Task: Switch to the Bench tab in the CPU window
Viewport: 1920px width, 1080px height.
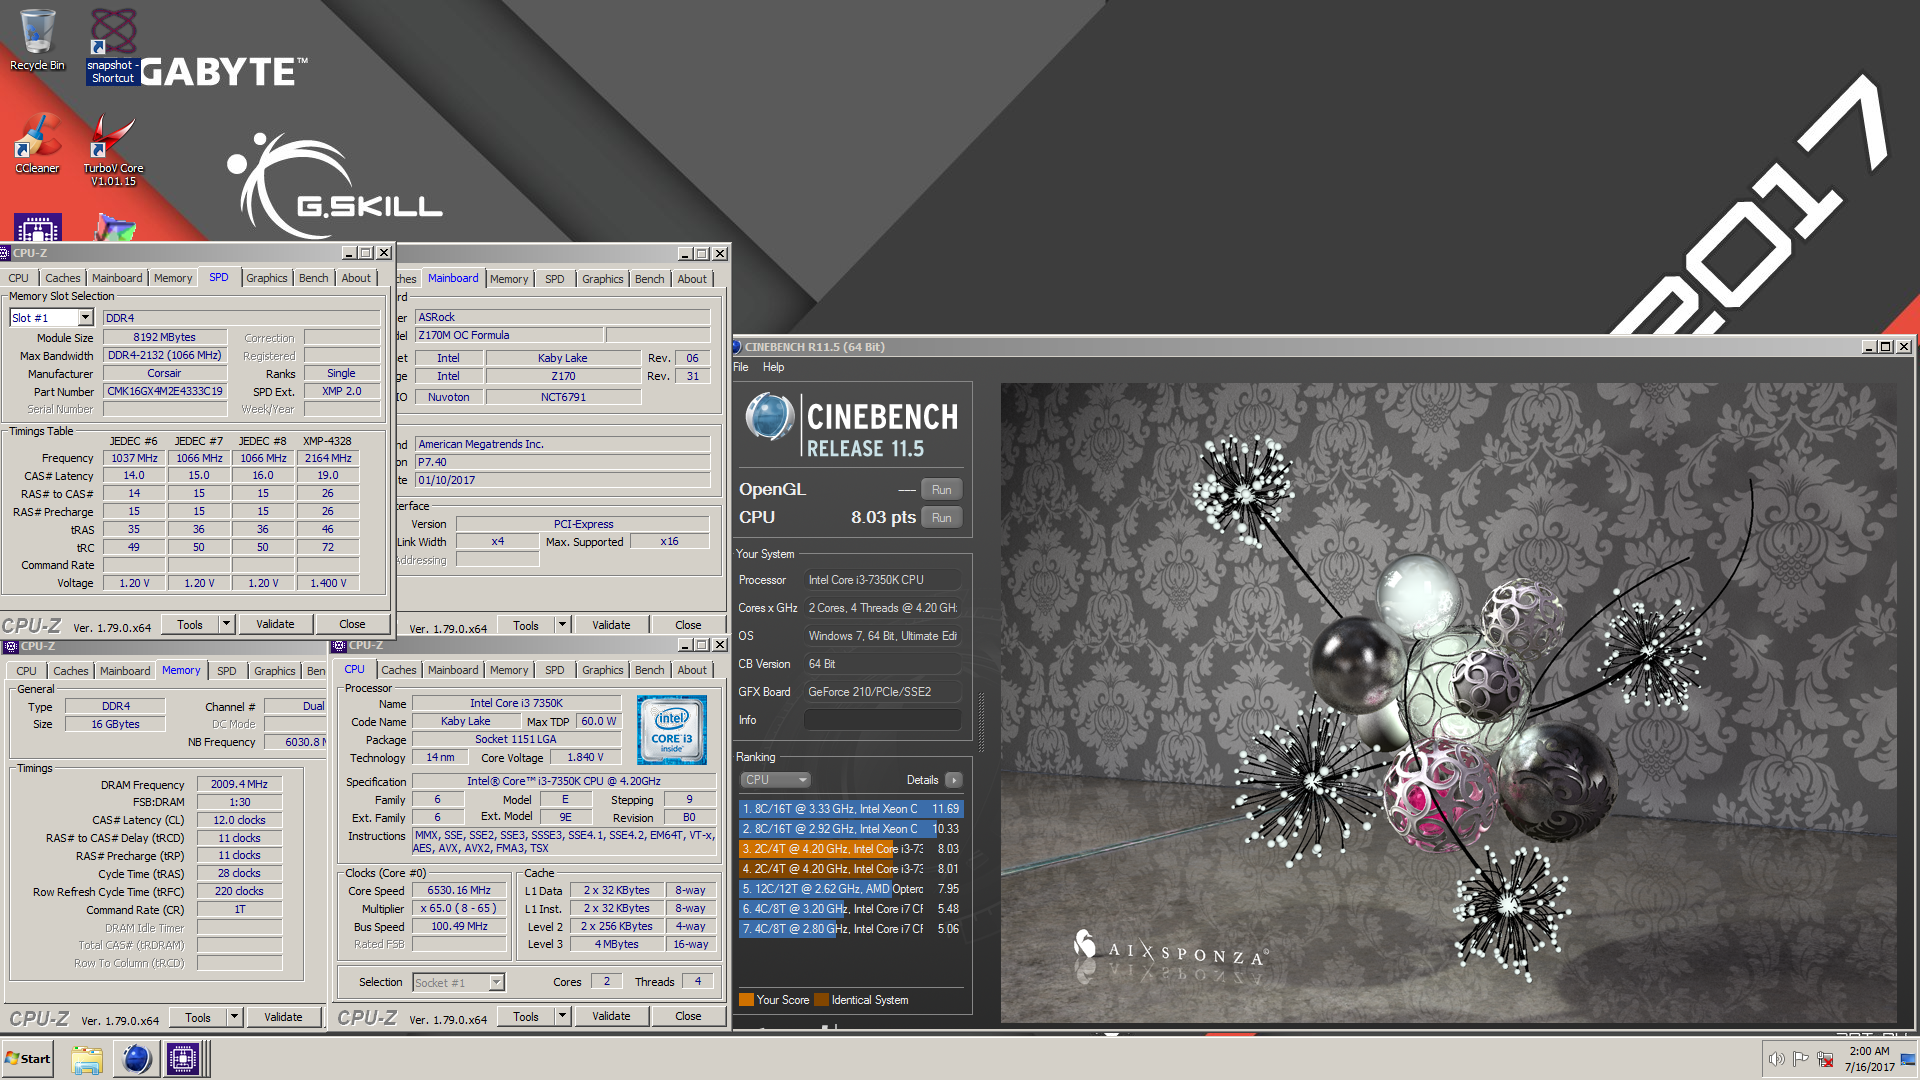Action: pos(649,670)
